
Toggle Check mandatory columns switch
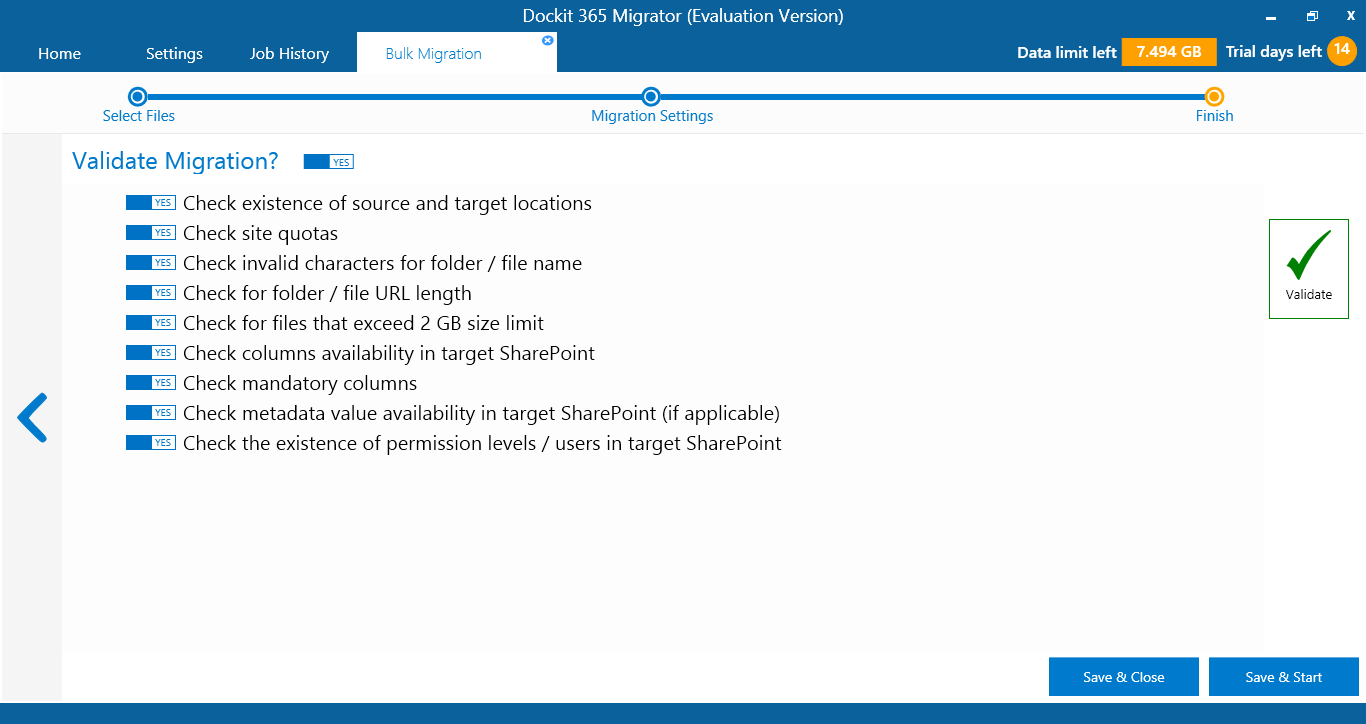151,383
